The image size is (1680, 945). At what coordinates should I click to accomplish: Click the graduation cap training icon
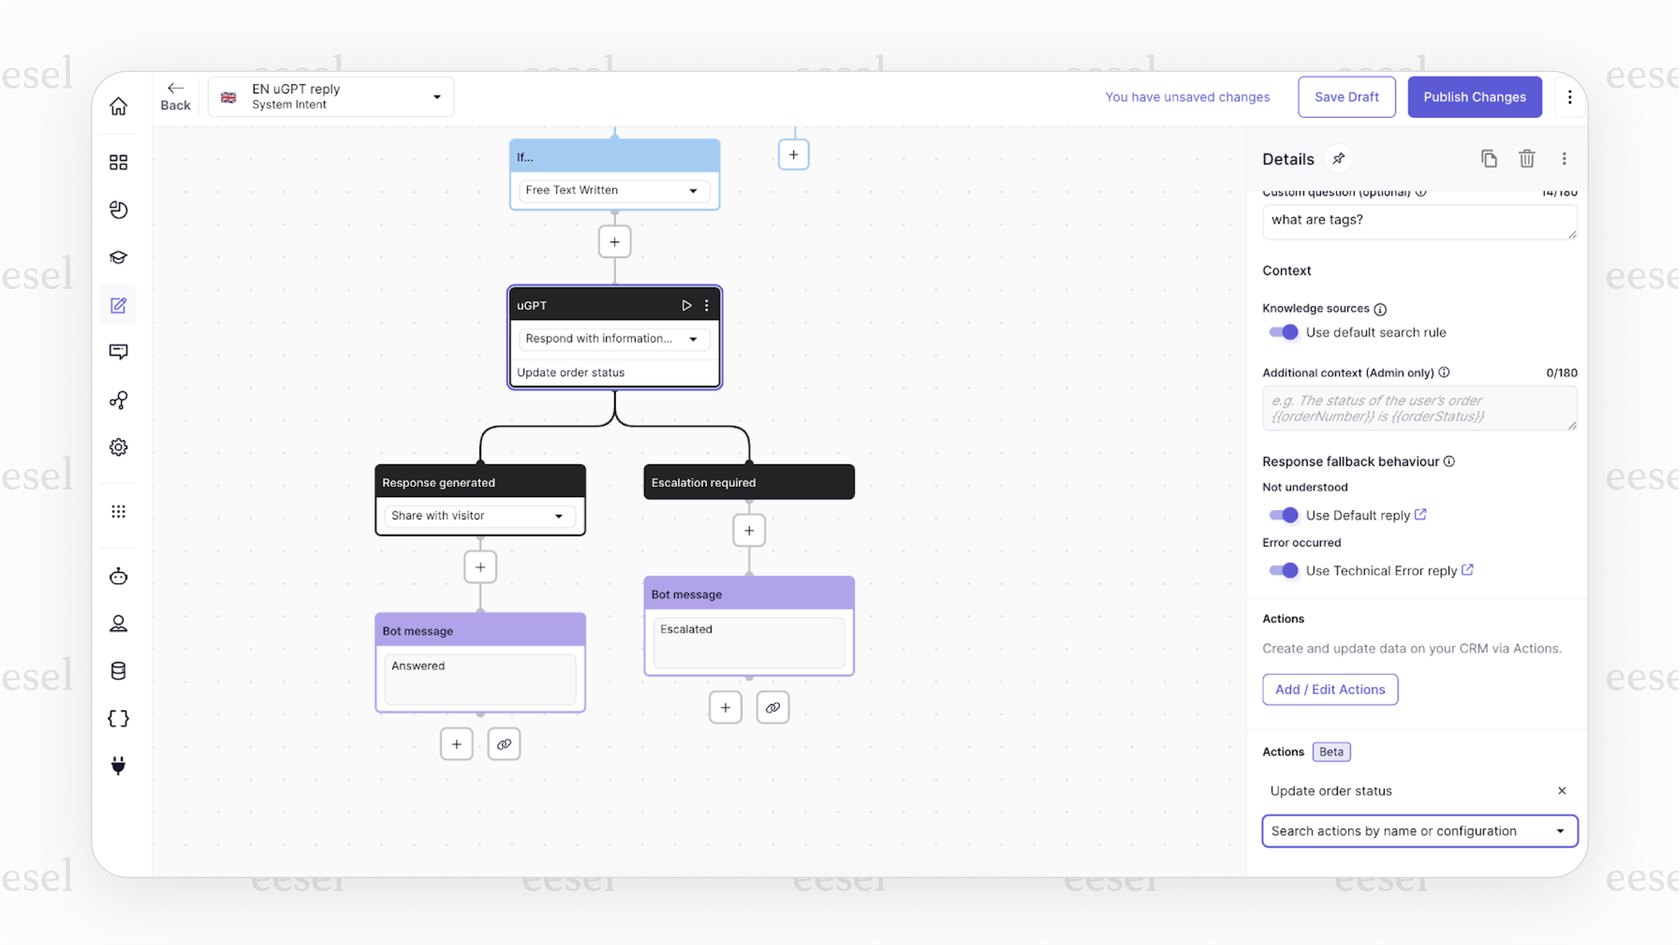(x=118, y=257)
